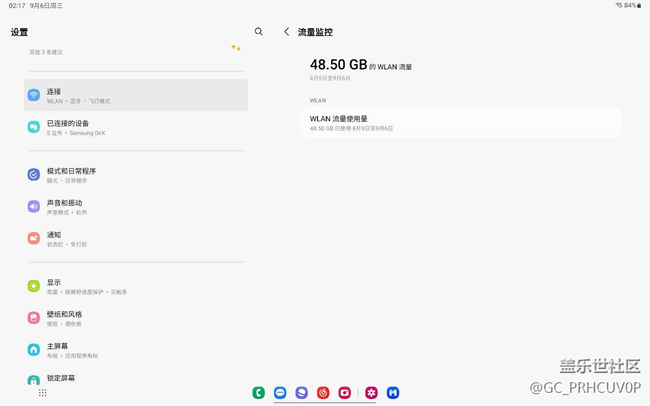Screen dimensions: 650x406
Task: Open 显示 display settings
Action: coord(136,286)
